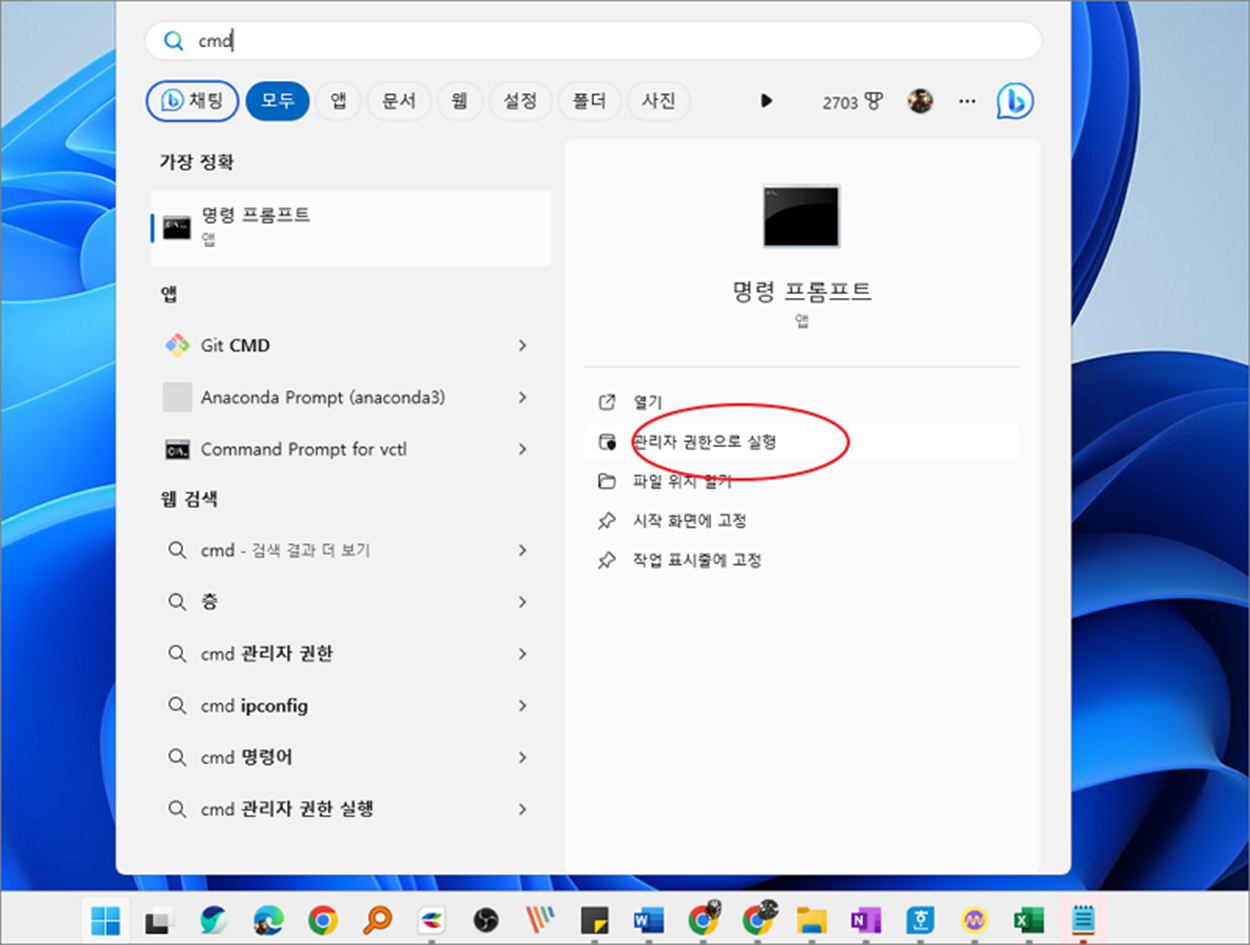Screen dimensions: 1250x945
Task: Select the cmd ipconfig suggestion
Action: (330, 706)
